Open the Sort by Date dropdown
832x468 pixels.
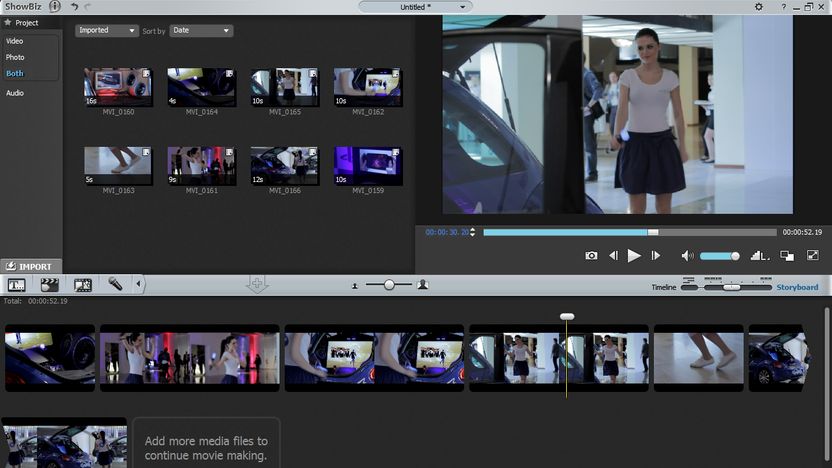coord(201,30)
